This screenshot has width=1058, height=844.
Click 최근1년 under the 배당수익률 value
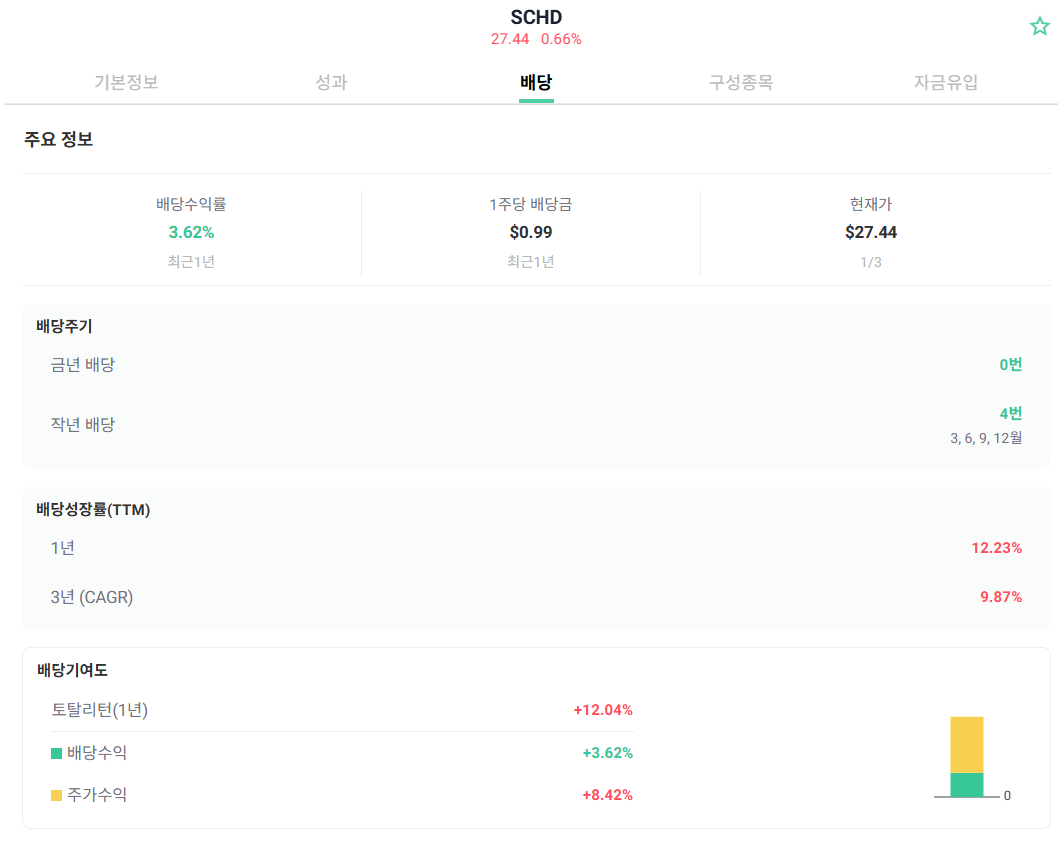(x=192, y=262)
